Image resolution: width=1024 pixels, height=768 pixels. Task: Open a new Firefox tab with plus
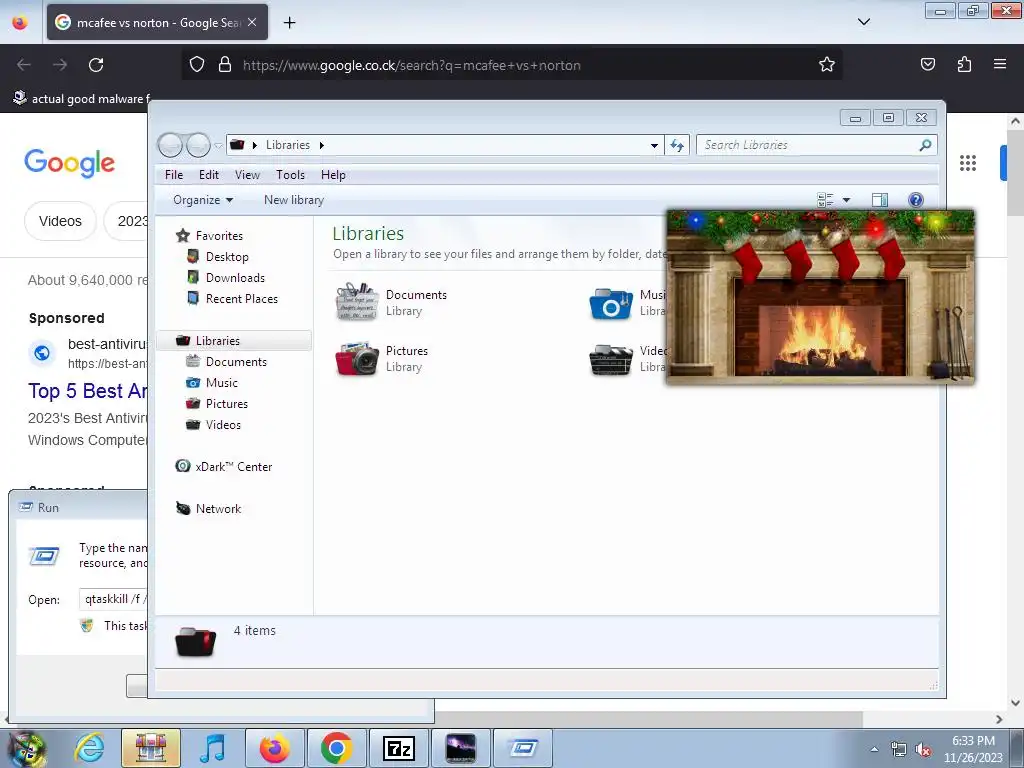[x=289, y=23]
